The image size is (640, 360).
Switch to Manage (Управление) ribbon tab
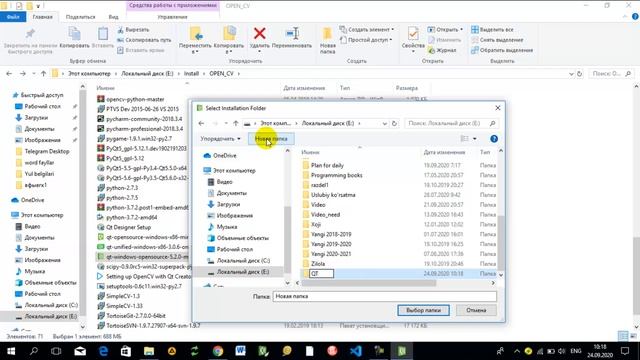click(x=173, y=17)
